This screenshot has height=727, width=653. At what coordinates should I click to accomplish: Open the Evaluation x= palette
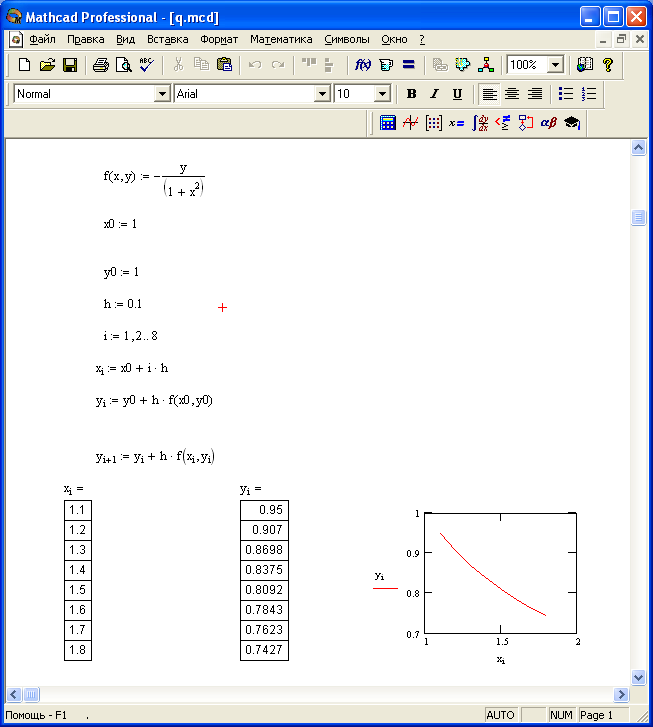tap(456, 123)
